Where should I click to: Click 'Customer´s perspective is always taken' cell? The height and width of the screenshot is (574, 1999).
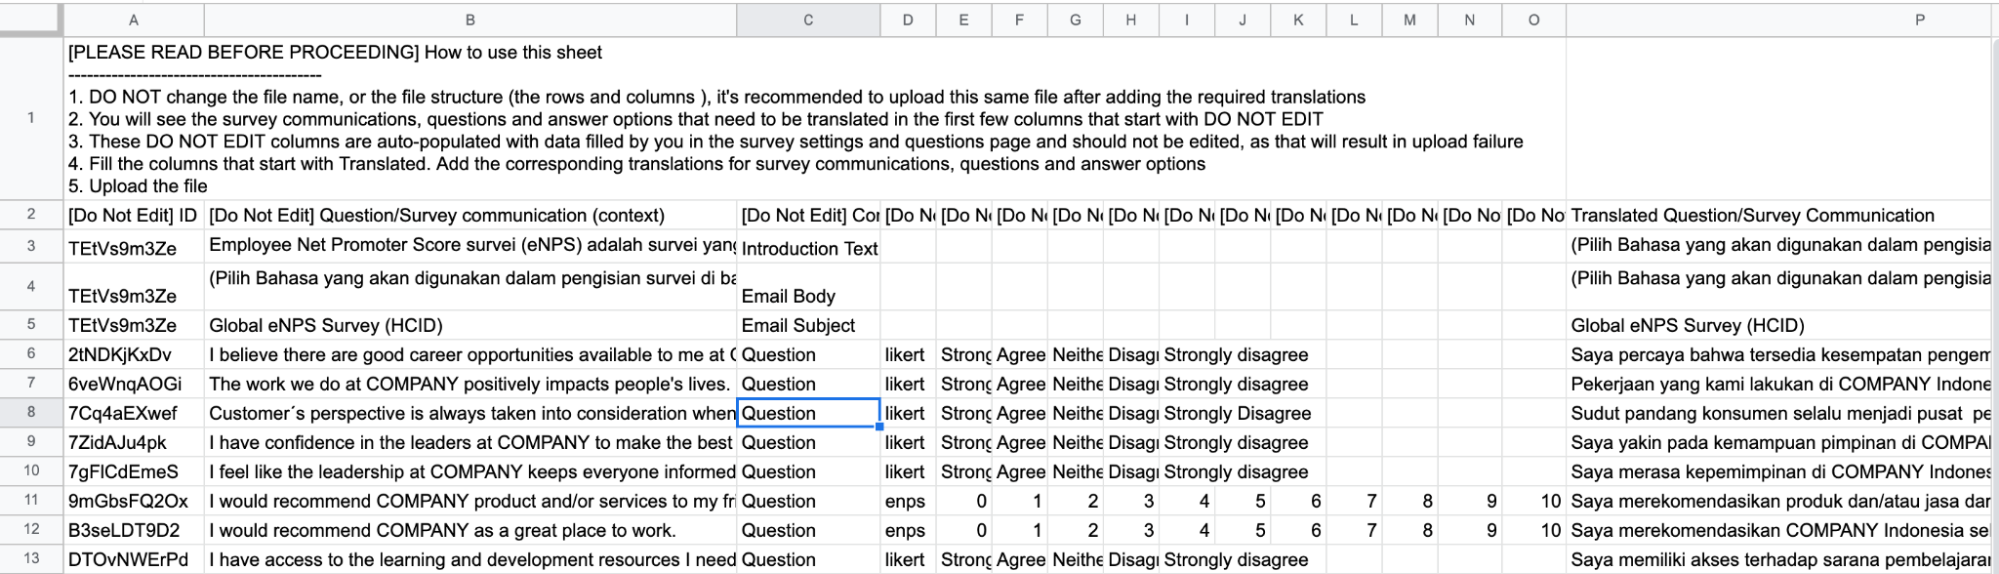click(x=470, y=413)
